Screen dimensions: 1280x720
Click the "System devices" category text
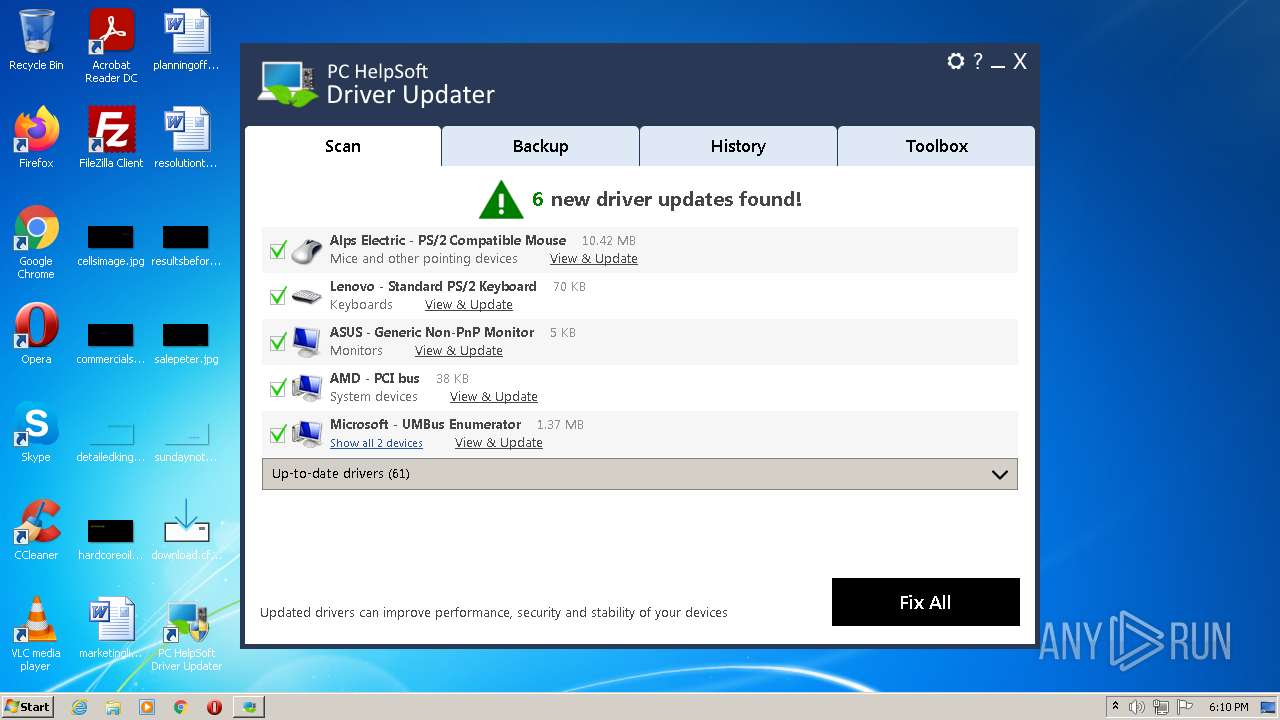click(374, 397)
